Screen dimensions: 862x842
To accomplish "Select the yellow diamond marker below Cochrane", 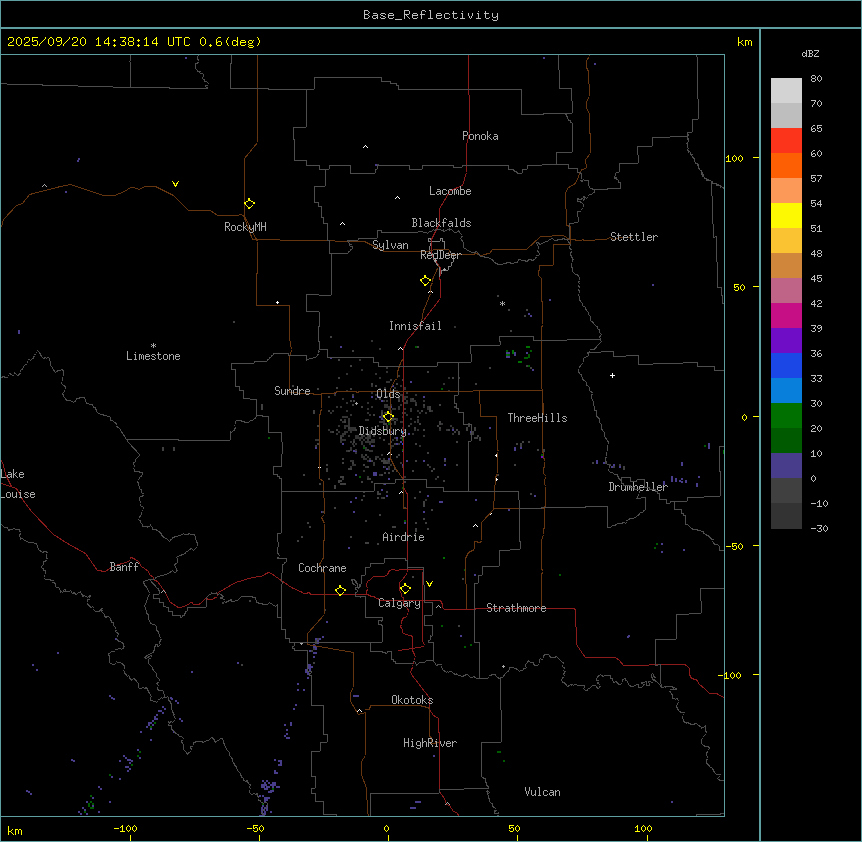I will (340, 590).
